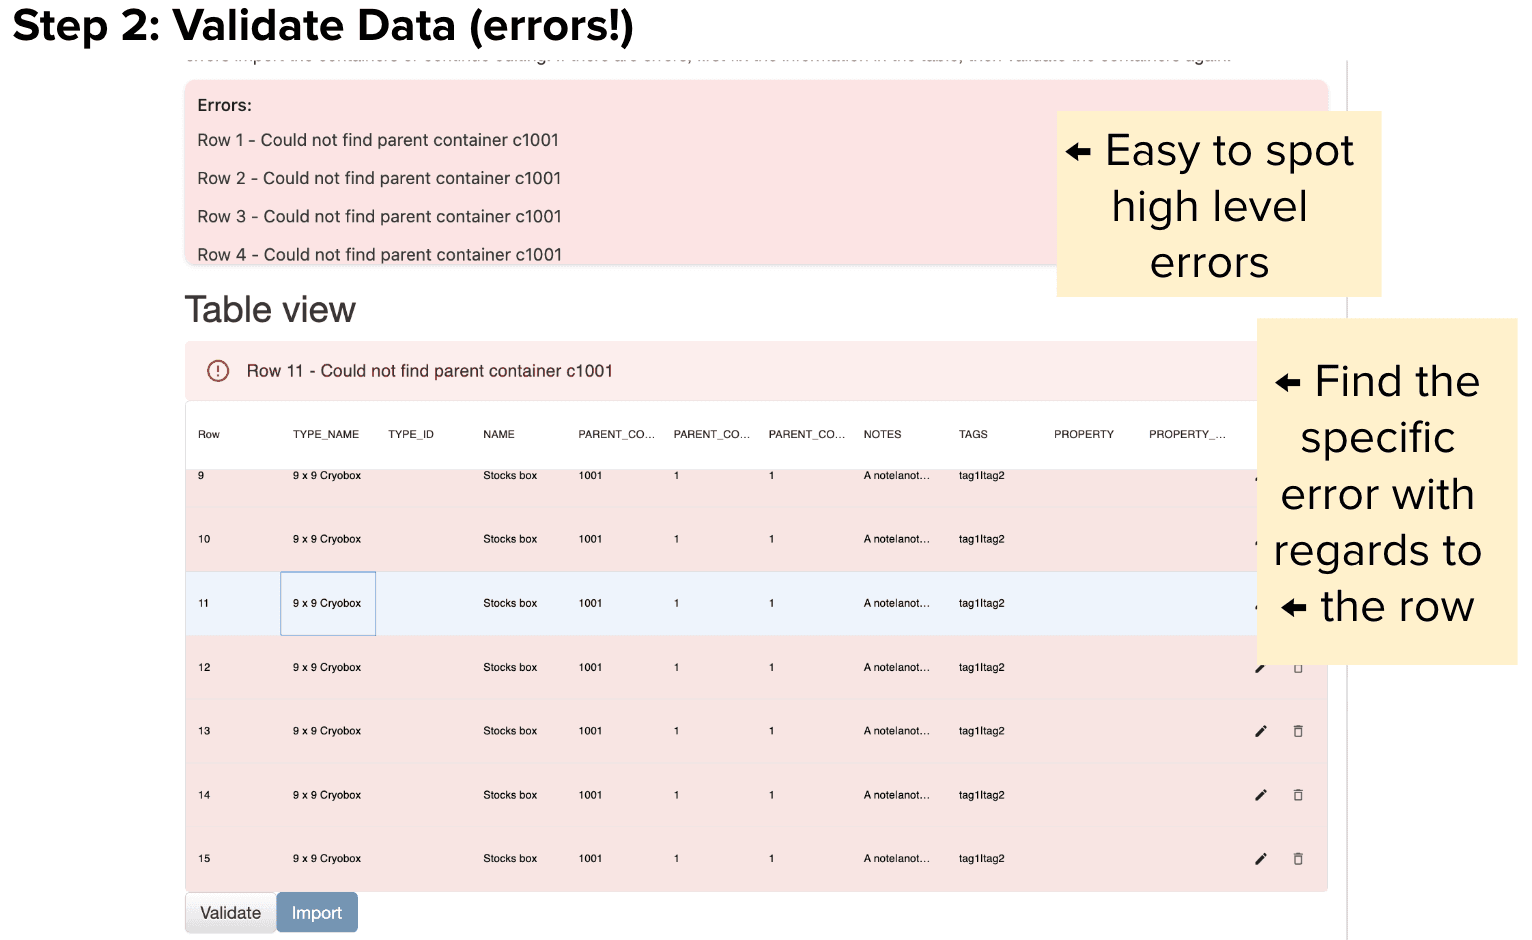Click the TYPE_ID column header

pos(410,434)
